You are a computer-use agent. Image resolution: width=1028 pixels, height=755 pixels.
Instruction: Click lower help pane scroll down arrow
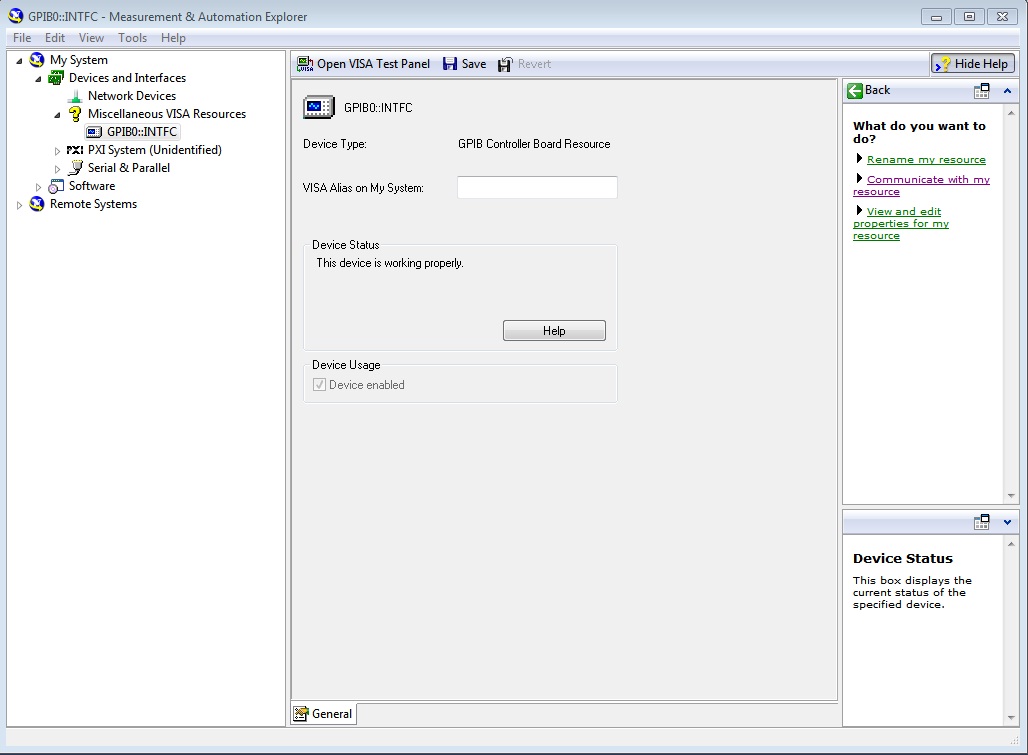click(x=1011, y=717)
